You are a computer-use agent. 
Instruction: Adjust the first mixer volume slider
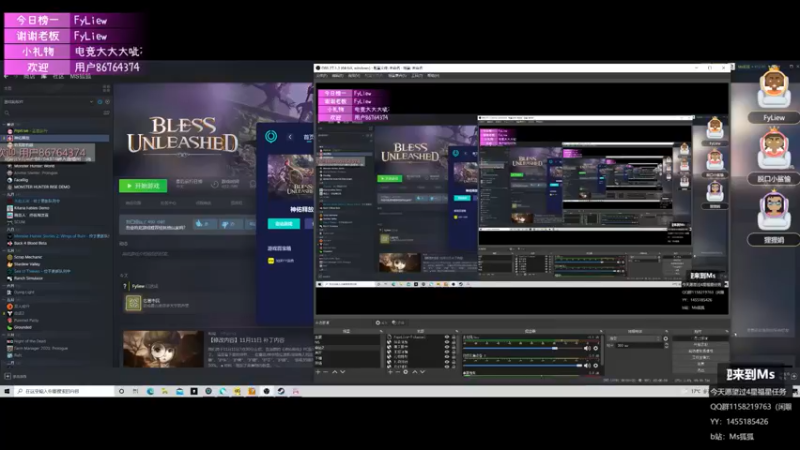point(523,348)
